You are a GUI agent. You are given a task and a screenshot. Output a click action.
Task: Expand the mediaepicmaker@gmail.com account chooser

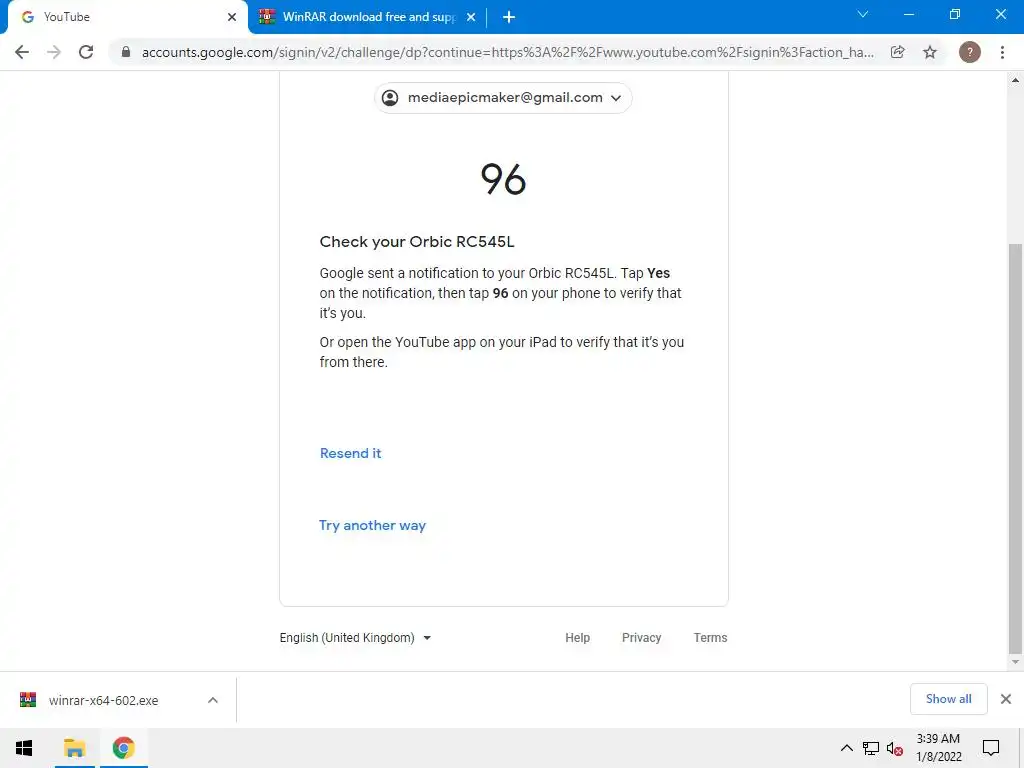tap(503, 98)
